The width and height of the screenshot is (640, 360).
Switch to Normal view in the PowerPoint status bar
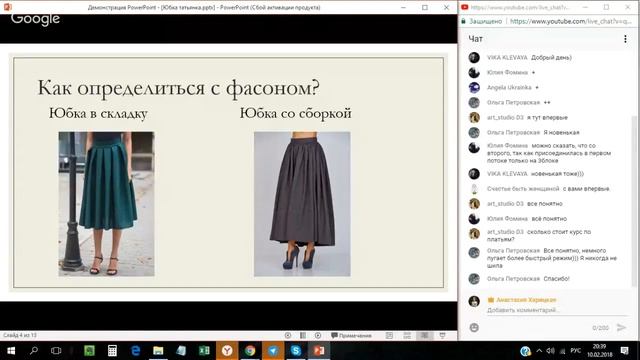389,336
